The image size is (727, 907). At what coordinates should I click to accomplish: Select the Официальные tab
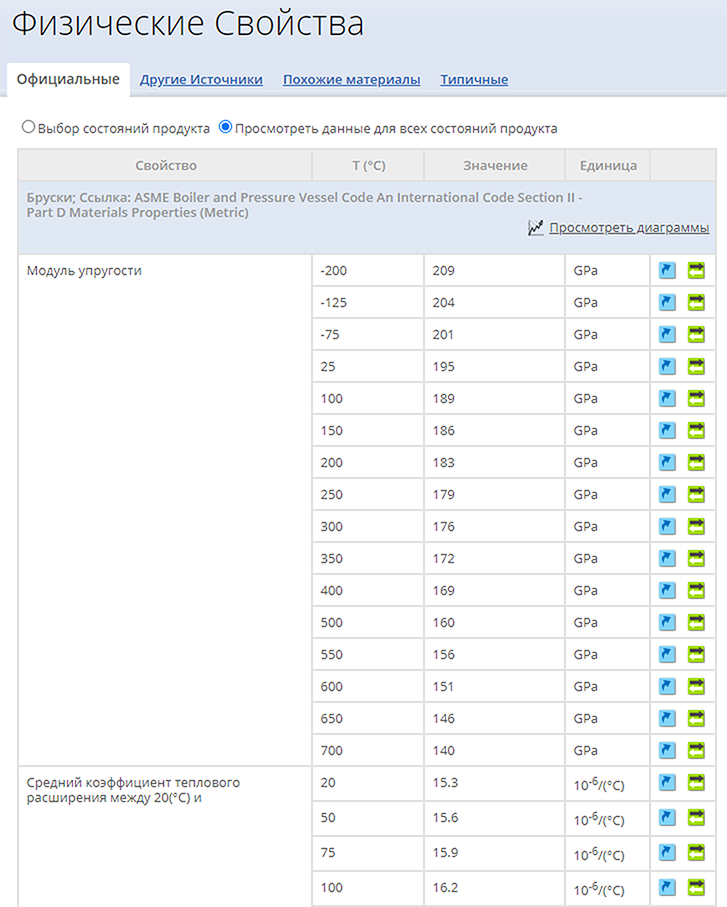(x=68, y=79)
